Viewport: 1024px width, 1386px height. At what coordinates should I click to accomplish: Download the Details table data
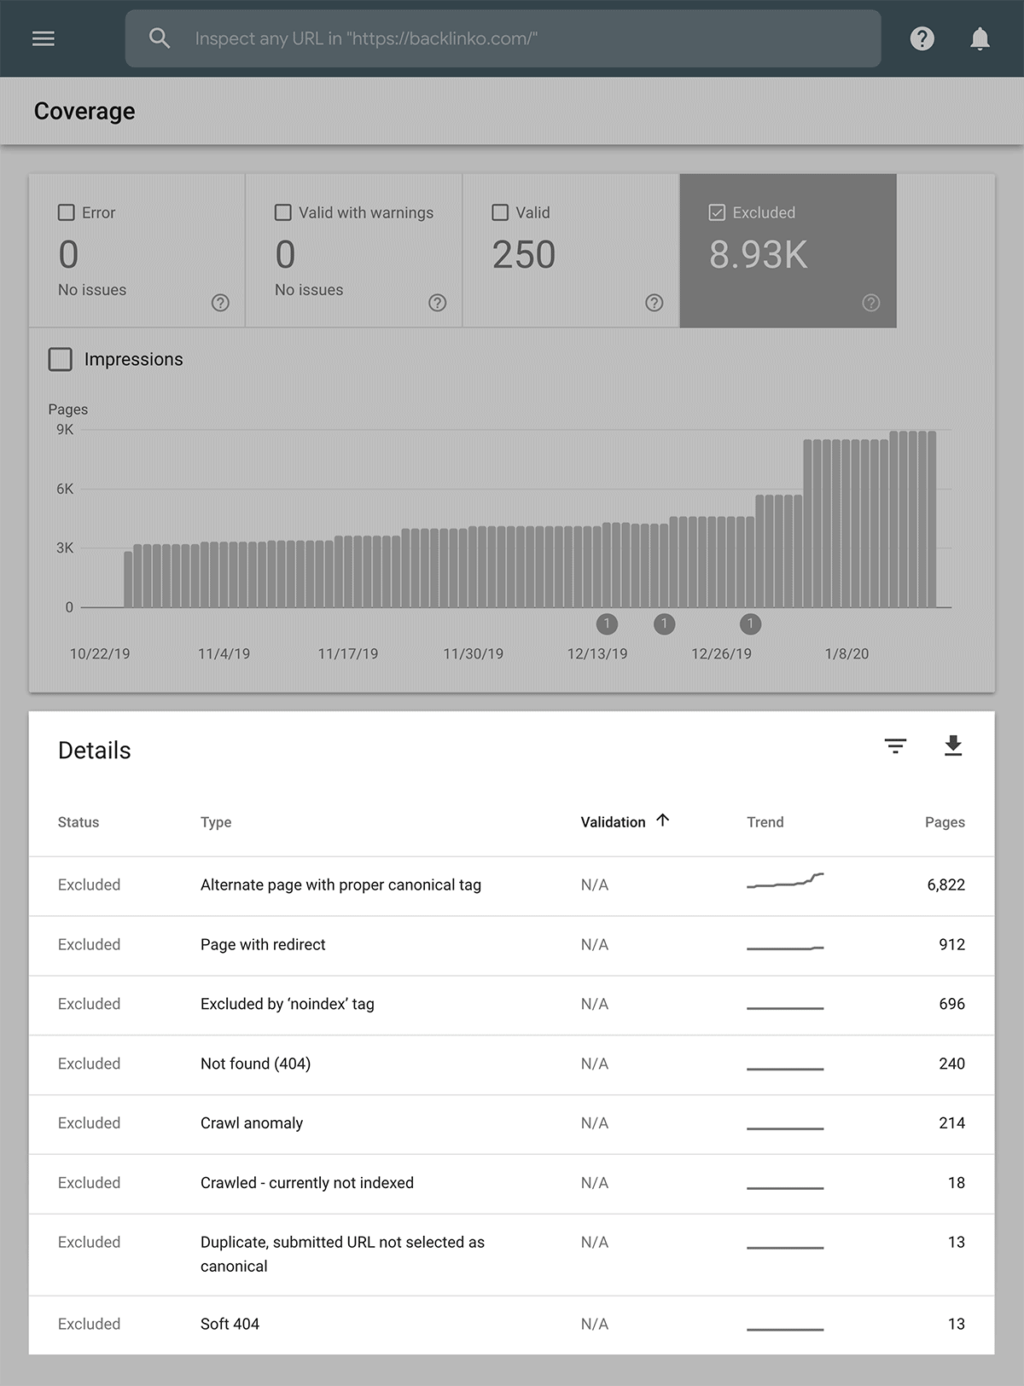[x=953, y=746]
